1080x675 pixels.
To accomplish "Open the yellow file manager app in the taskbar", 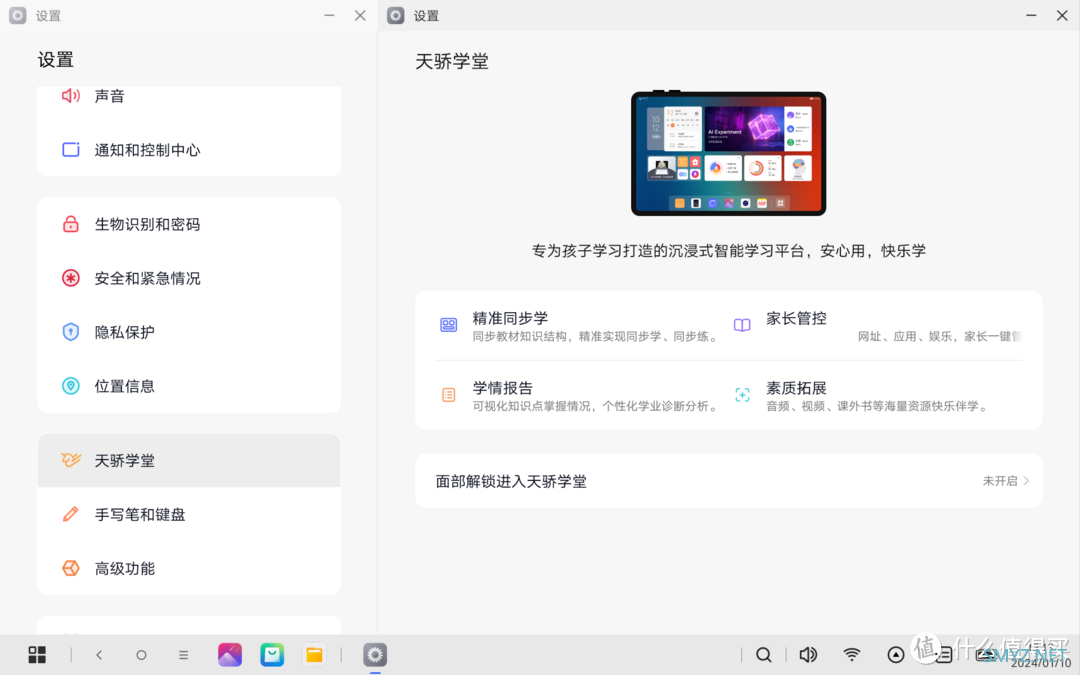I will click(x=314, y=654).
